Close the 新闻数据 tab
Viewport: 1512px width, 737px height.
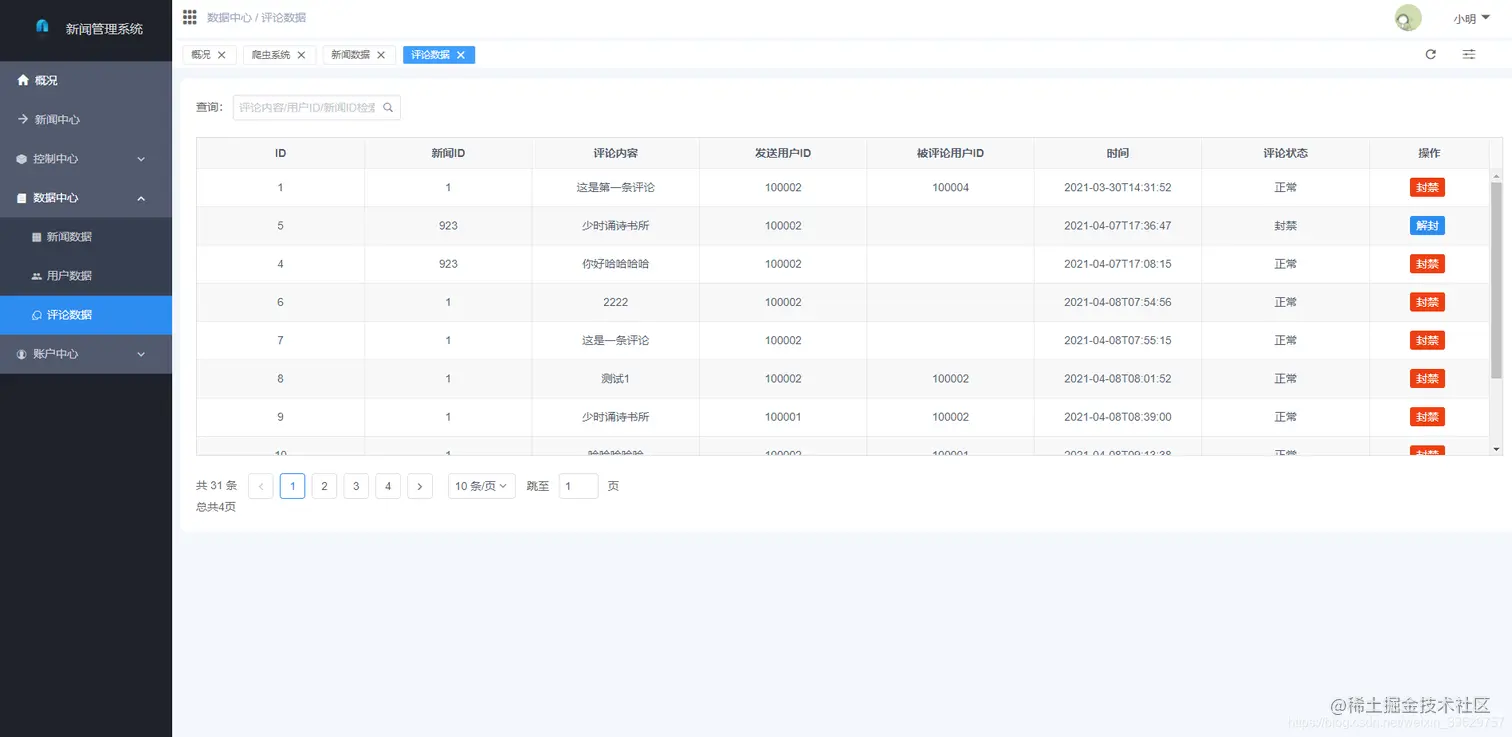point(381,55)
